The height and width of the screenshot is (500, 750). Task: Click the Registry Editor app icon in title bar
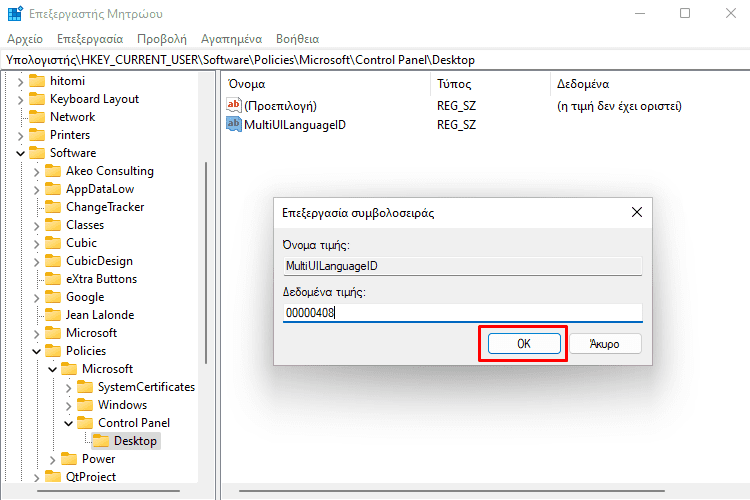pos(15,13)
